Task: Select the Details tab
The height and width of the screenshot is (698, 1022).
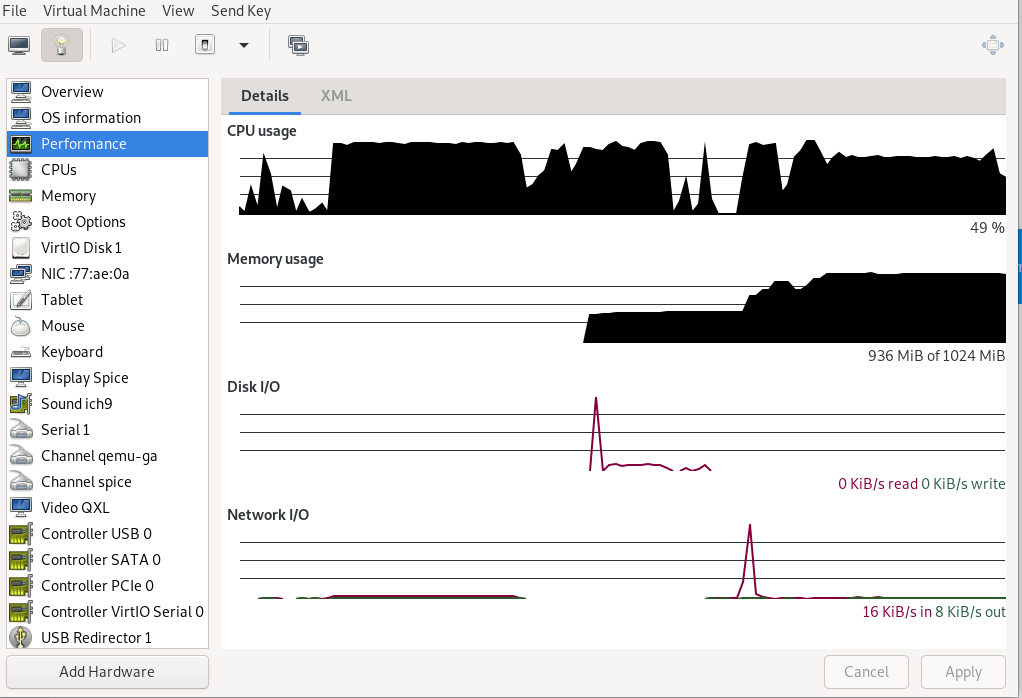Action: [265, 96]
